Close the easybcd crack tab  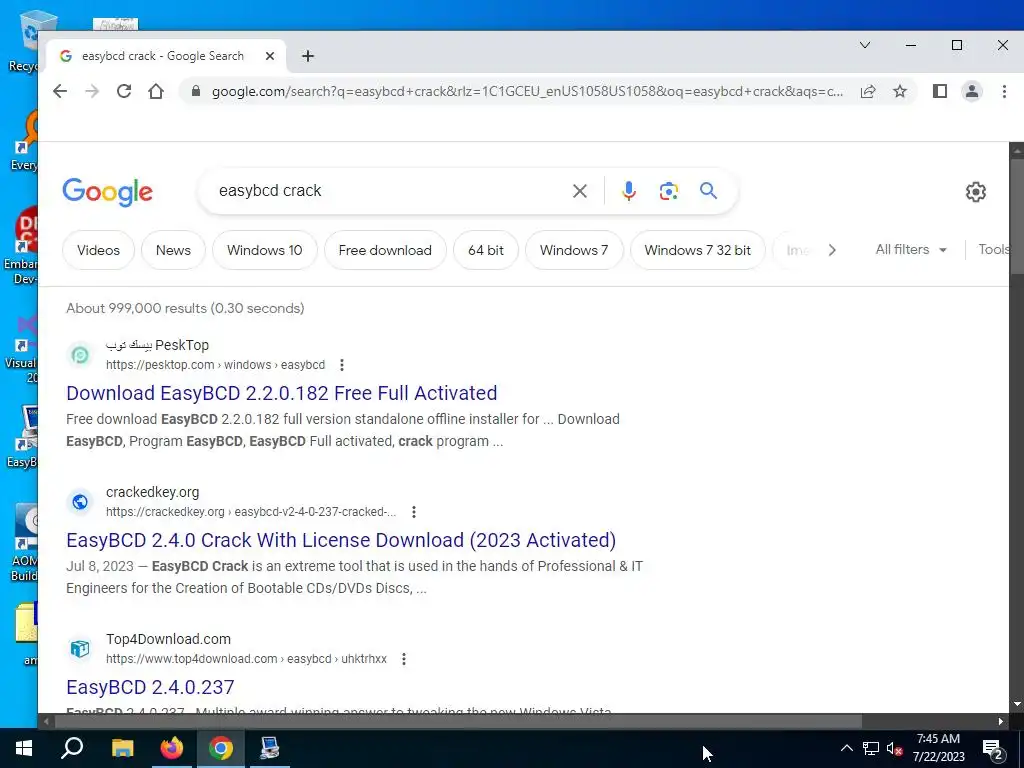(270, 56)
